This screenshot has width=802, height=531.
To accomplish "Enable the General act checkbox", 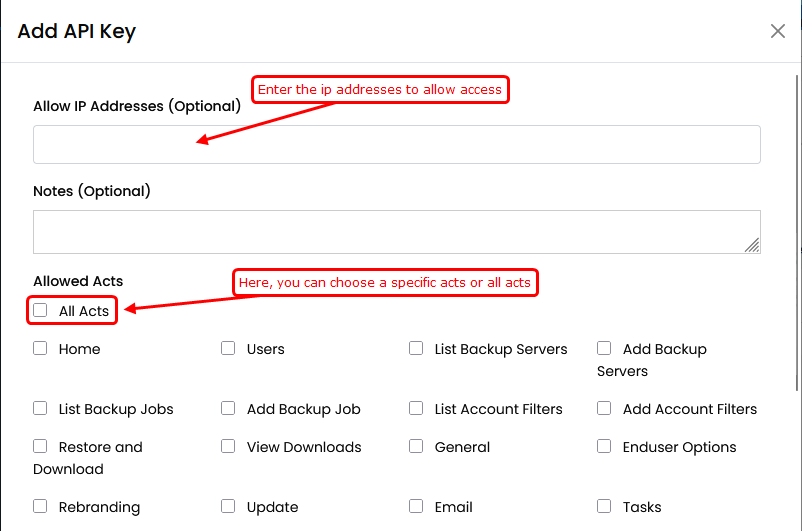I will click(416, 446).
